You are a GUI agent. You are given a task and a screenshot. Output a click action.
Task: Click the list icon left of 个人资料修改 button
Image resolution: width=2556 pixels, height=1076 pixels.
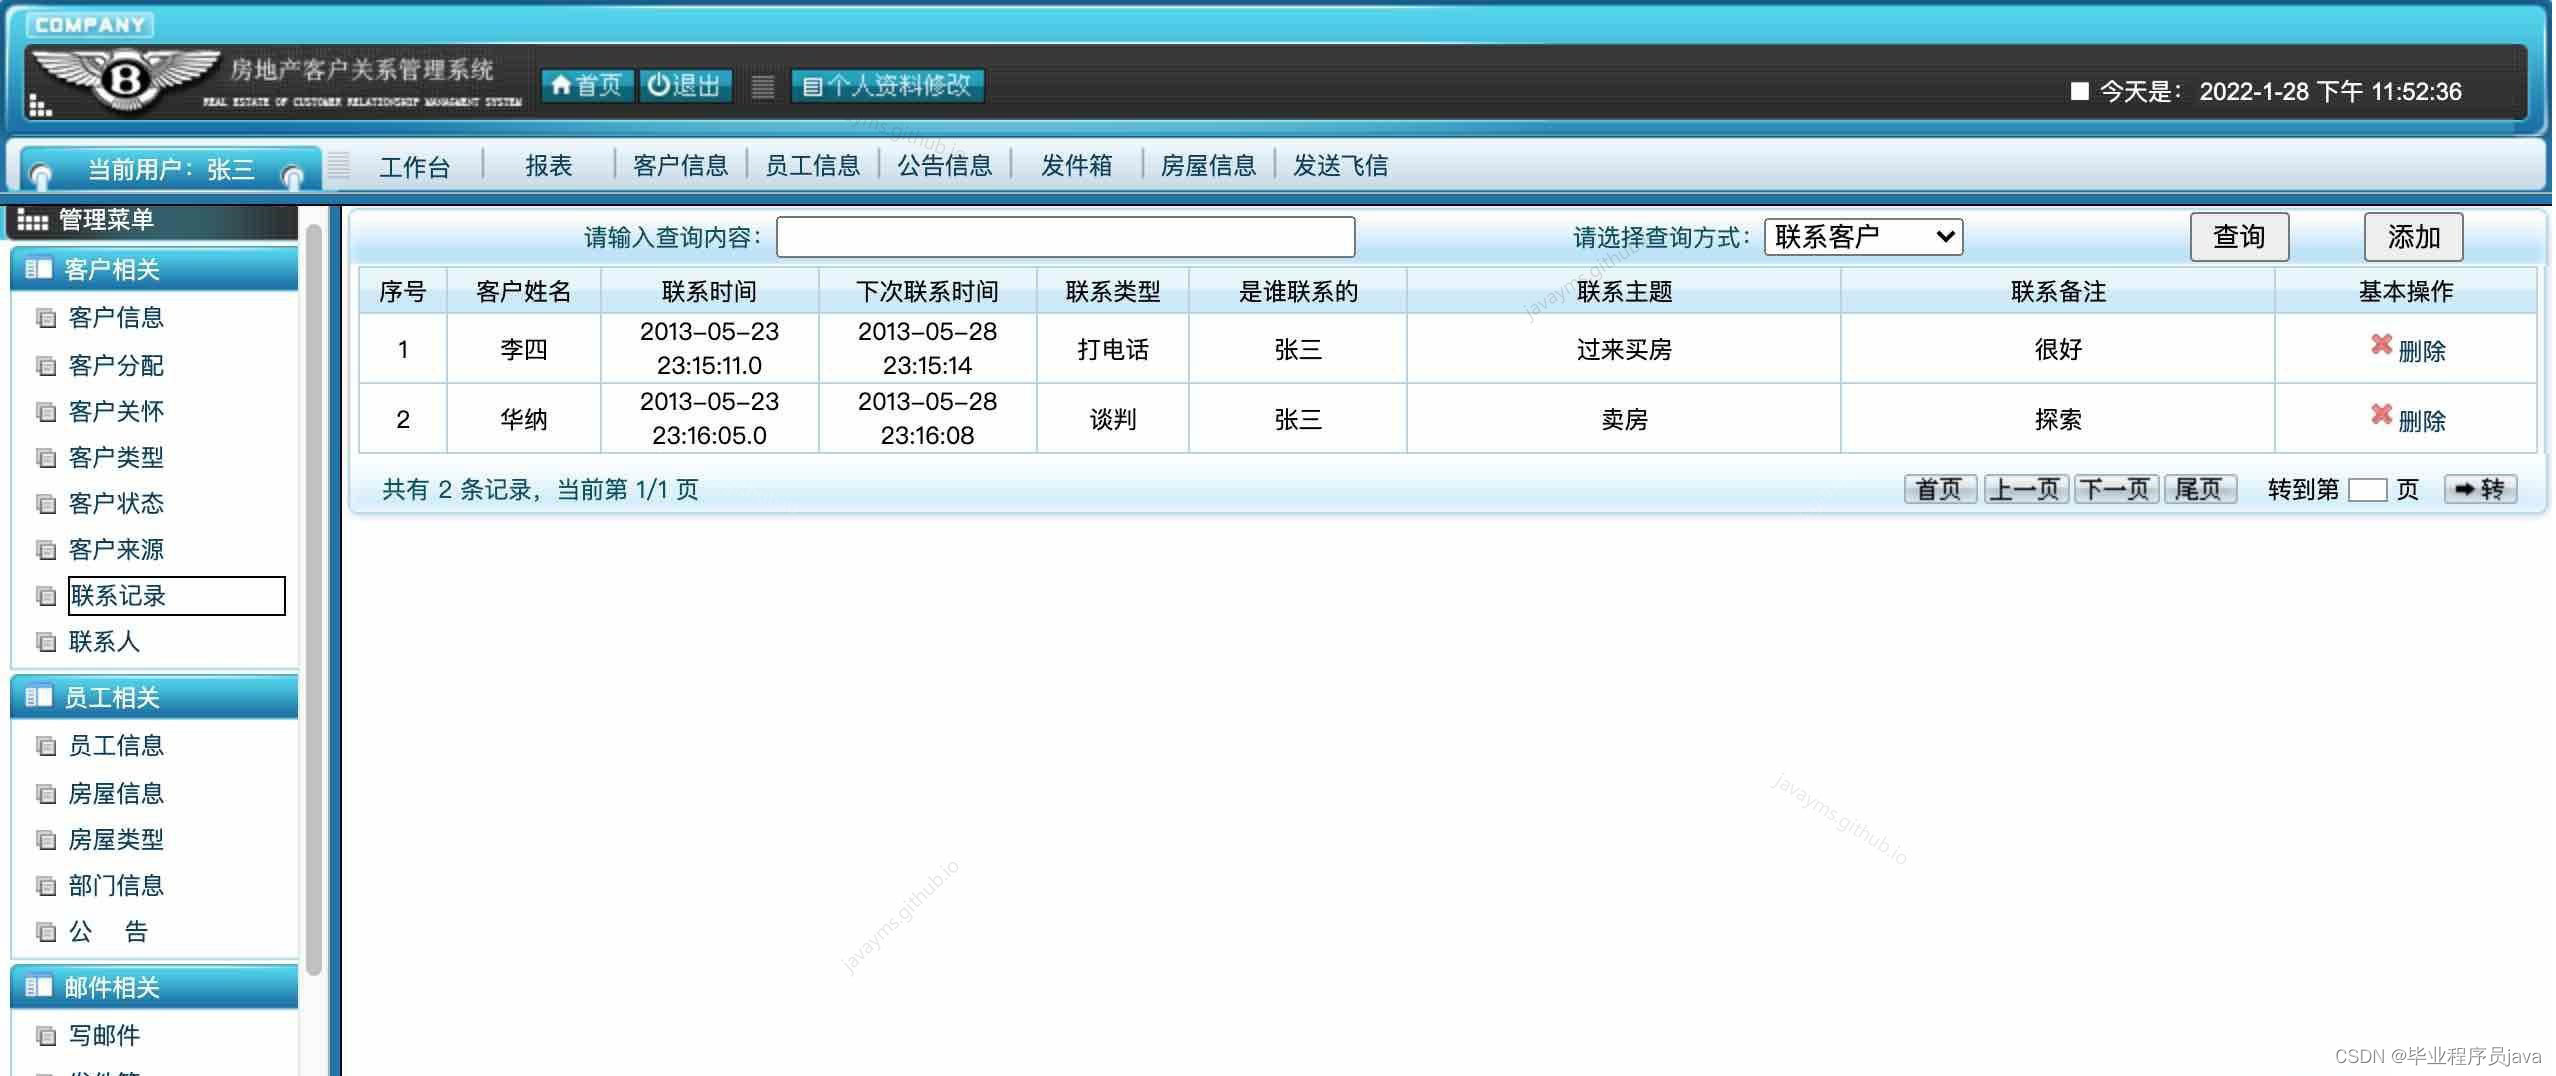[x=763, y=87]
